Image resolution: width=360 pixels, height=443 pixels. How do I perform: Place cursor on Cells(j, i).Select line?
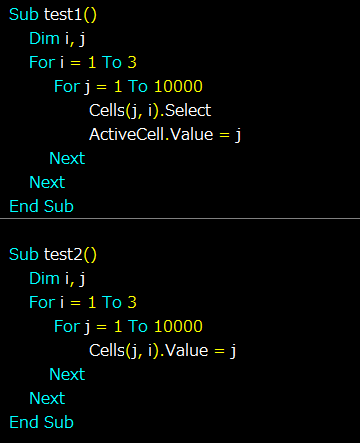150,111
